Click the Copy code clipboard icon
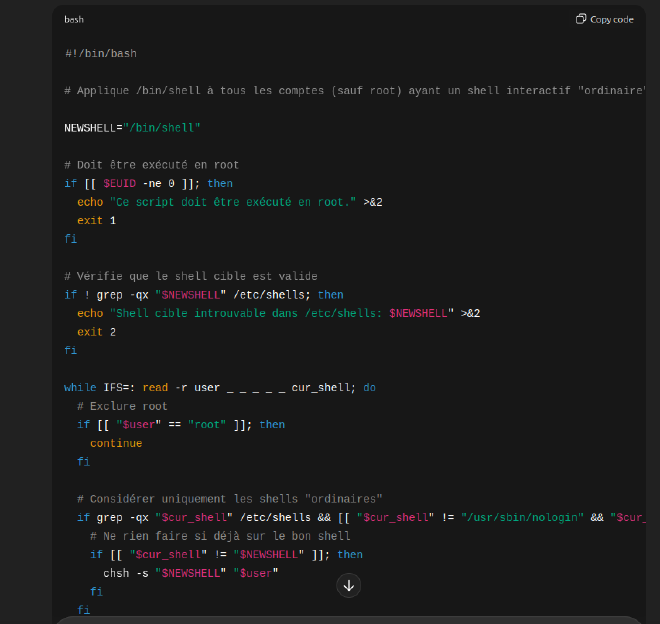 click(581, 19)
